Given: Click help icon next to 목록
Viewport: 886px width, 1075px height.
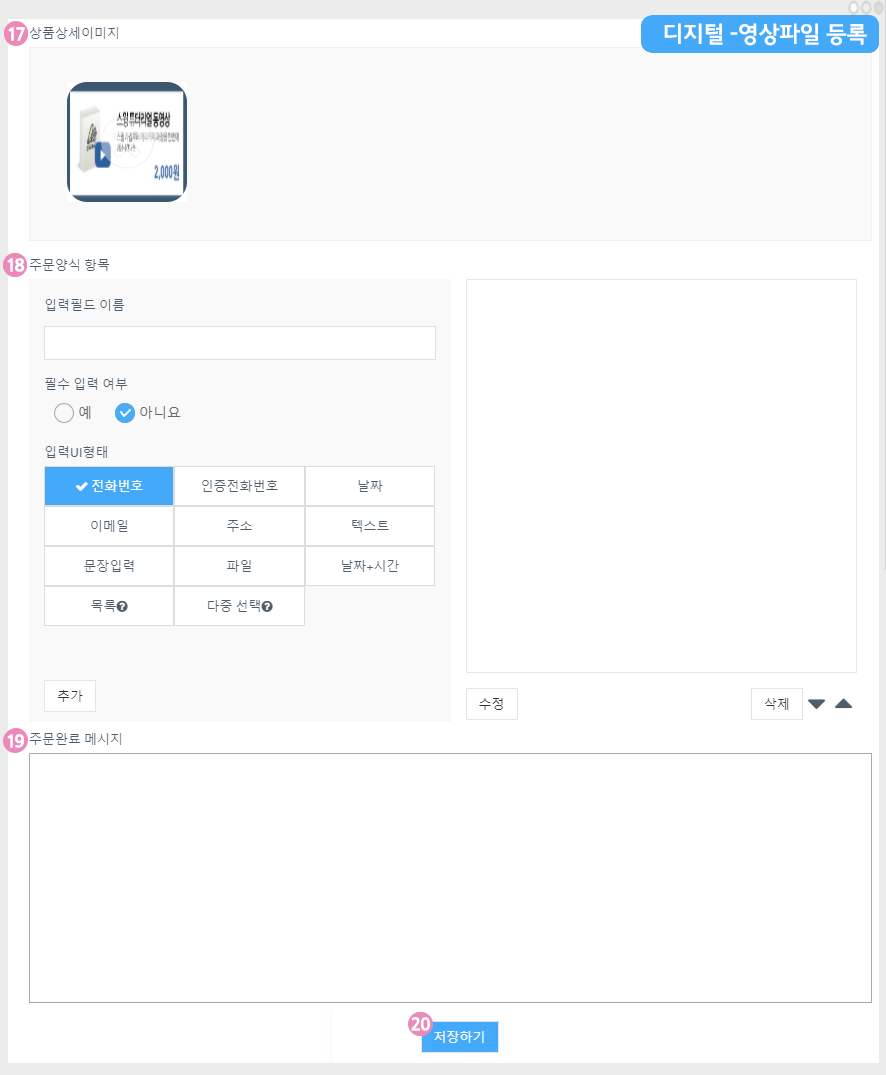Looking at the screenshot, I should 122,606.
